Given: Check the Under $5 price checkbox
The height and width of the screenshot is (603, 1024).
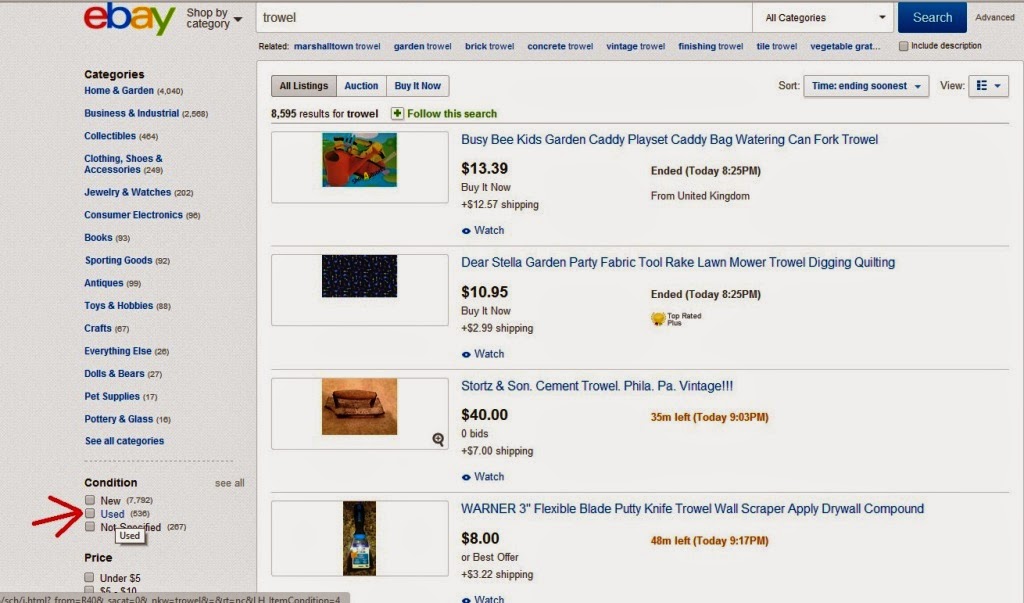Looking at the screenshot, I should [89, 578].
